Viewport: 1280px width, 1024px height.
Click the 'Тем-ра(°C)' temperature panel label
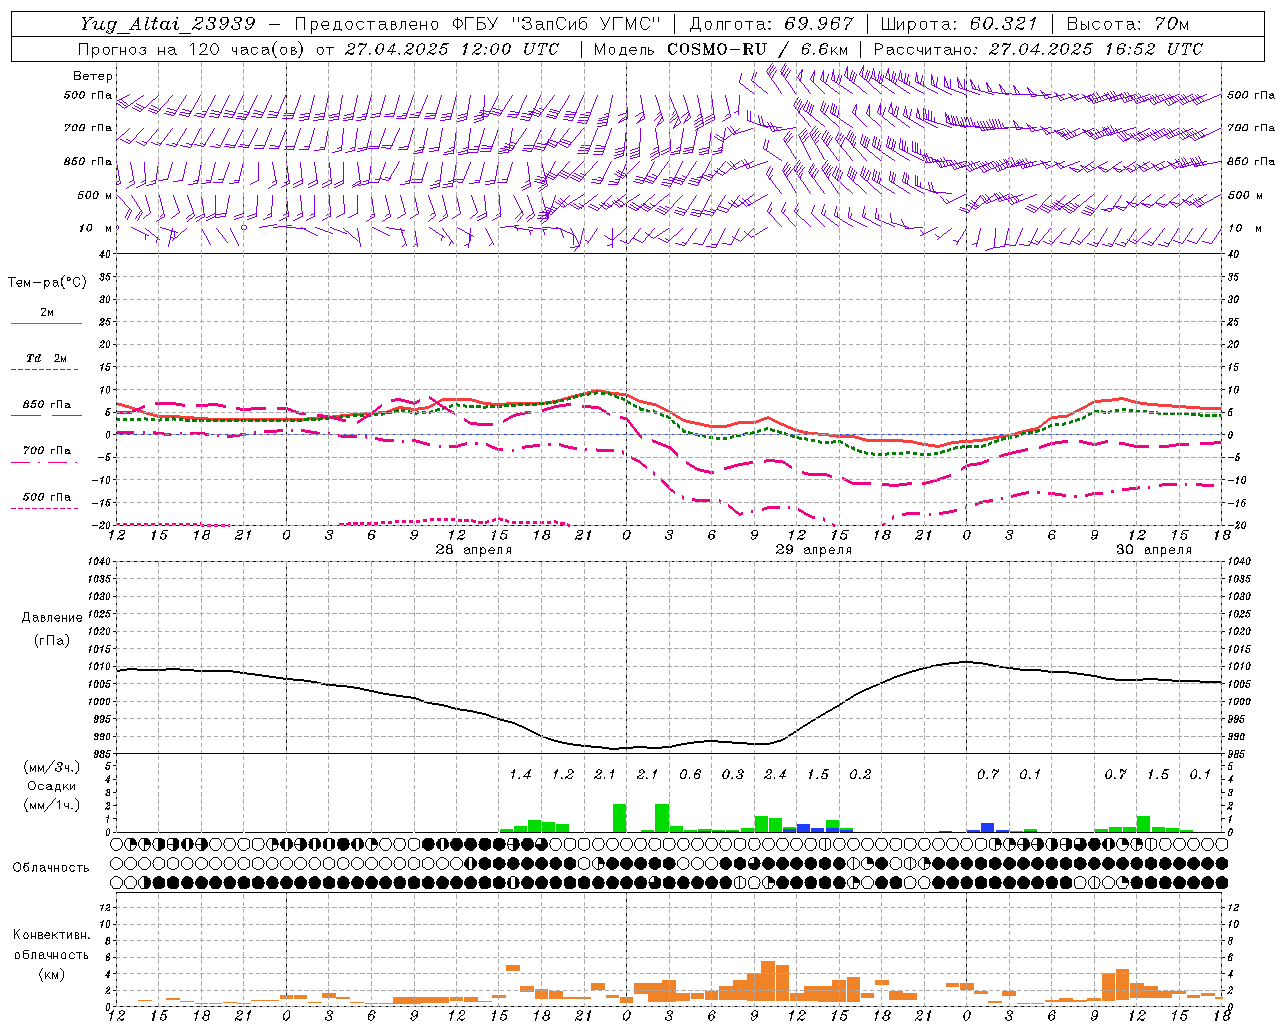point(47,283)
